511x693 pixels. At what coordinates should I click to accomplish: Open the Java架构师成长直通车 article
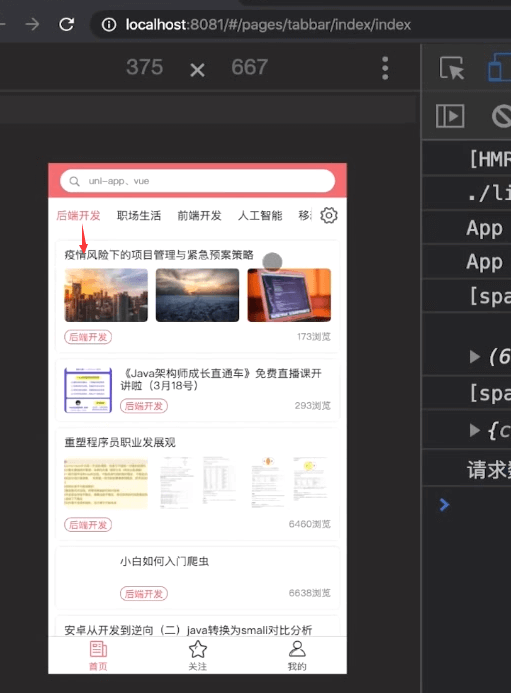221,379
